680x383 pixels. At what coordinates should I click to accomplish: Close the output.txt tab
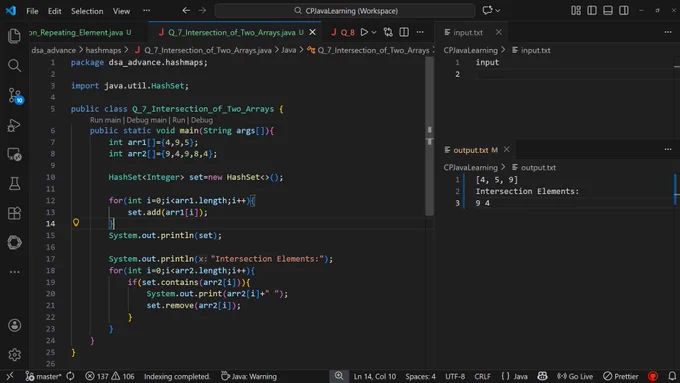pos(507,149)
